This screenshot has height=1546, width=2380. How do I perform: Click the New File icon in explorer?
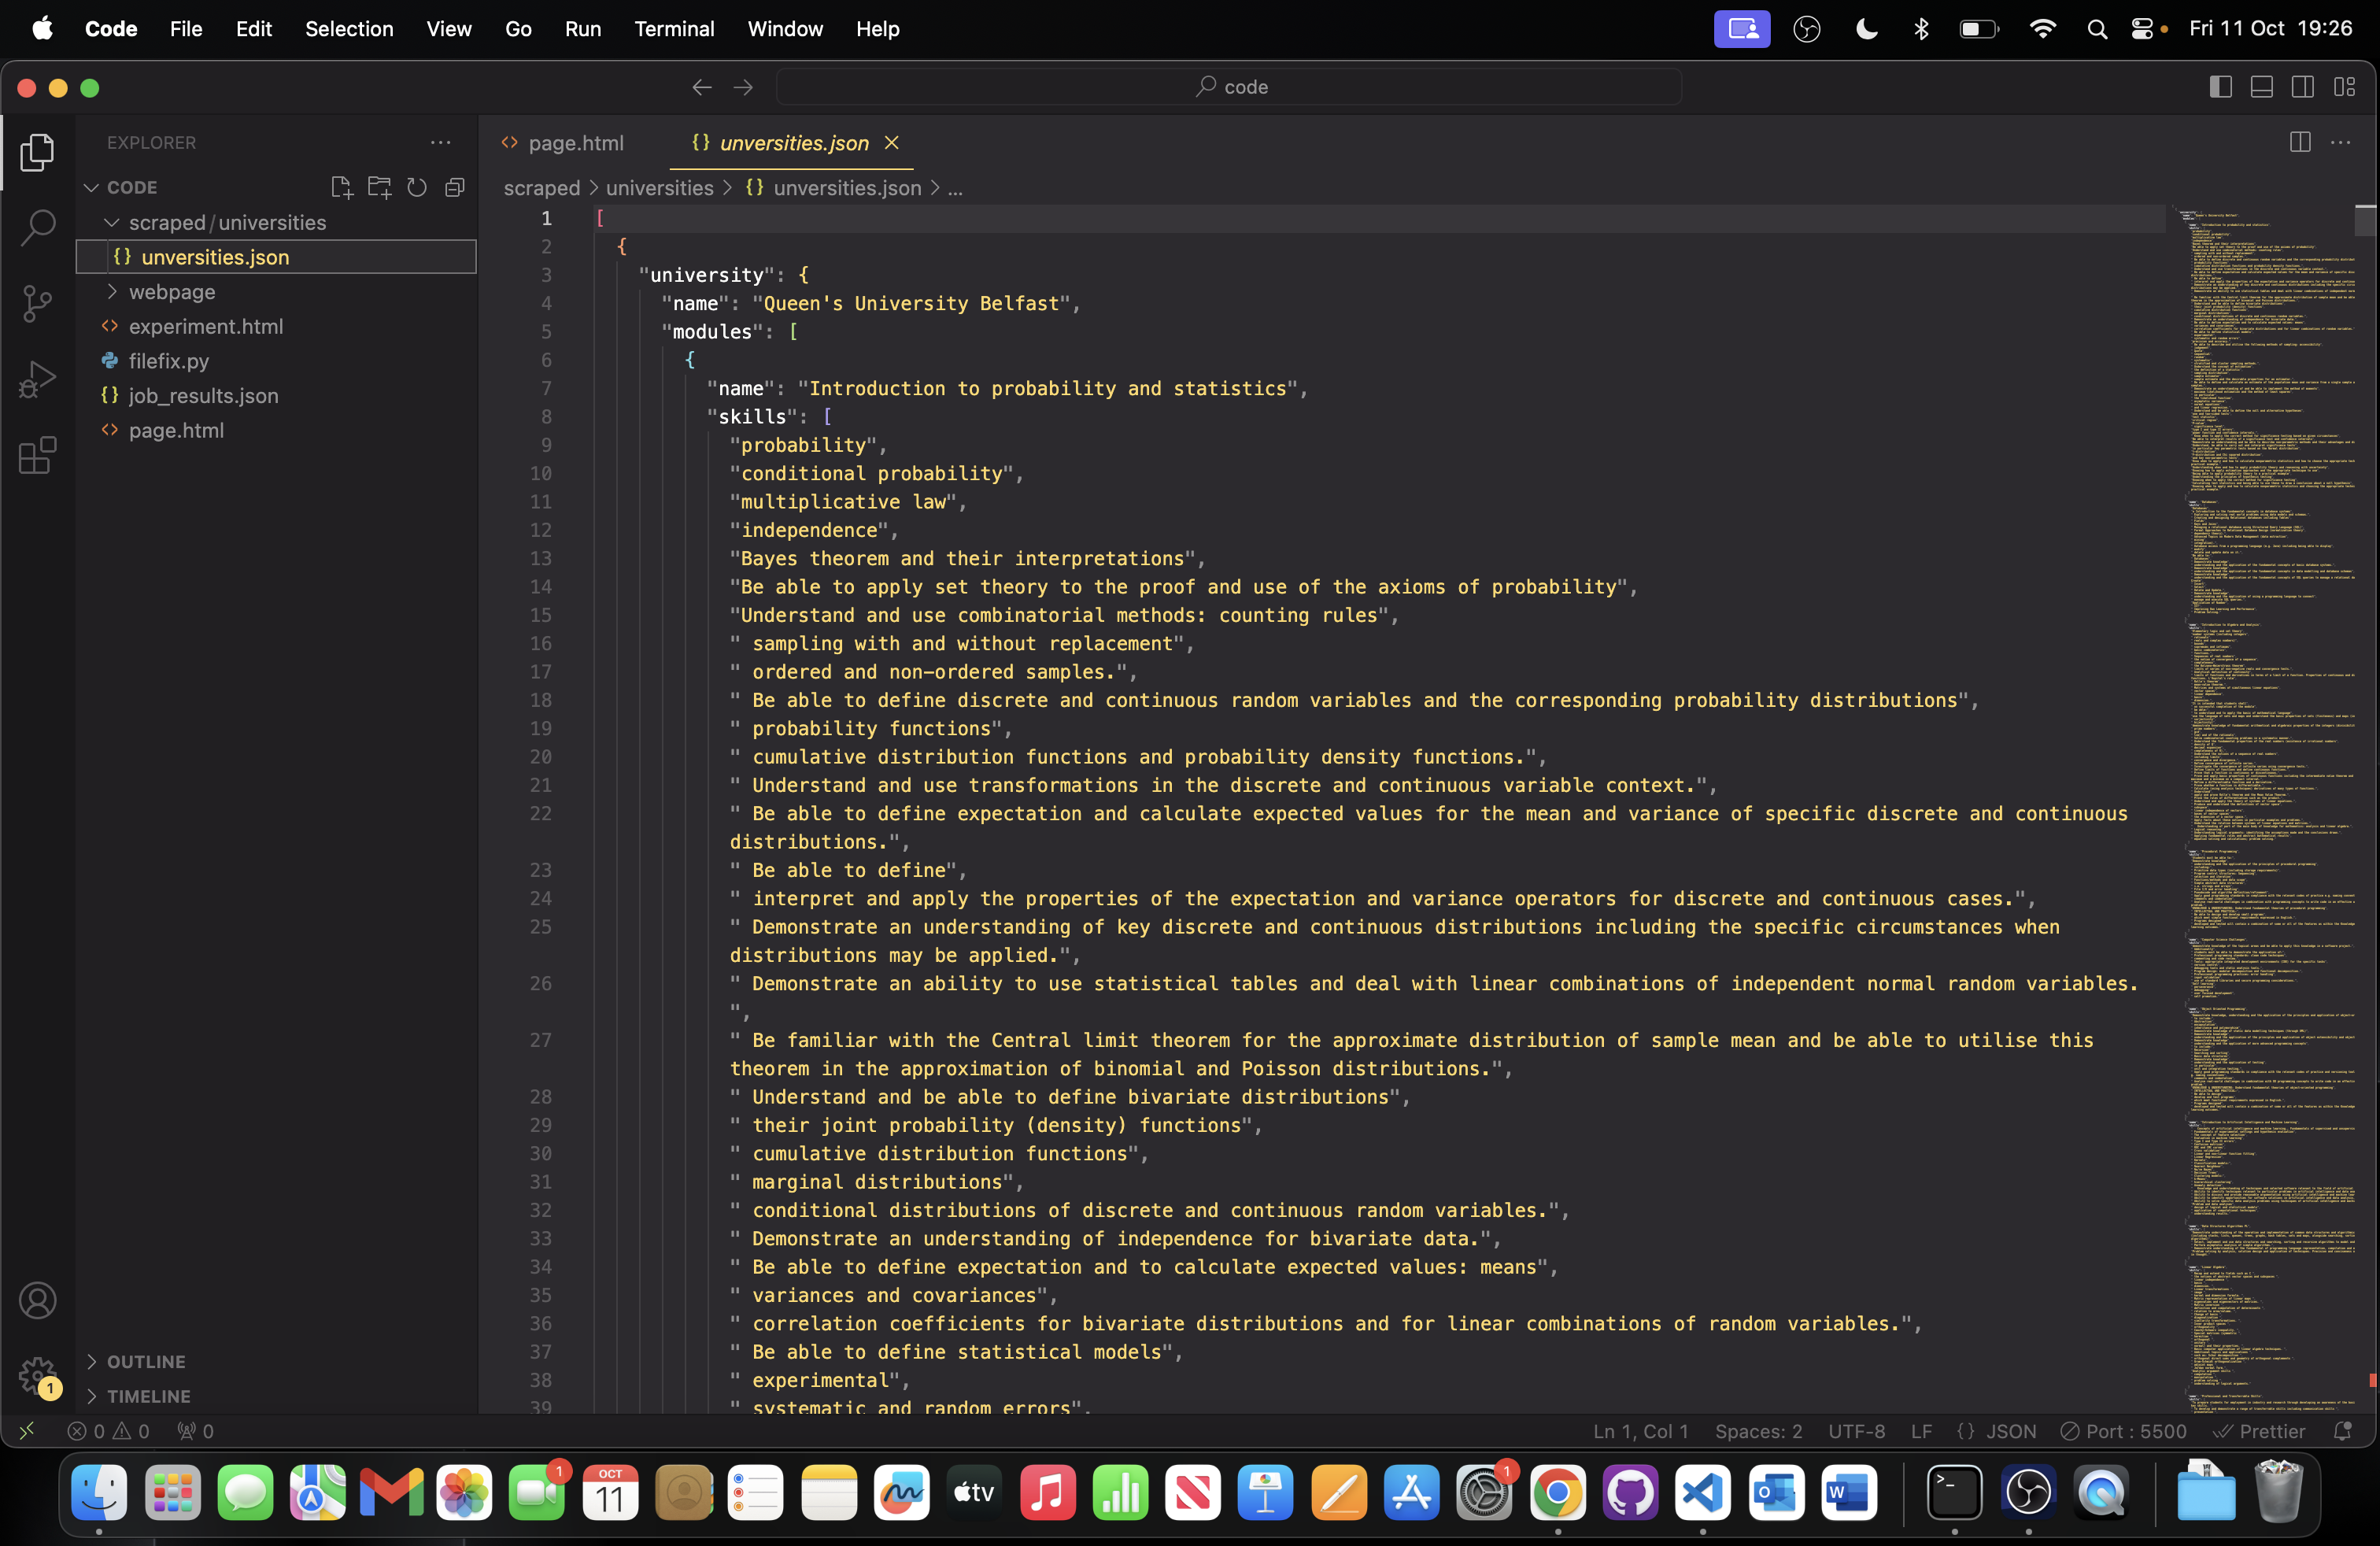point(341,187)
